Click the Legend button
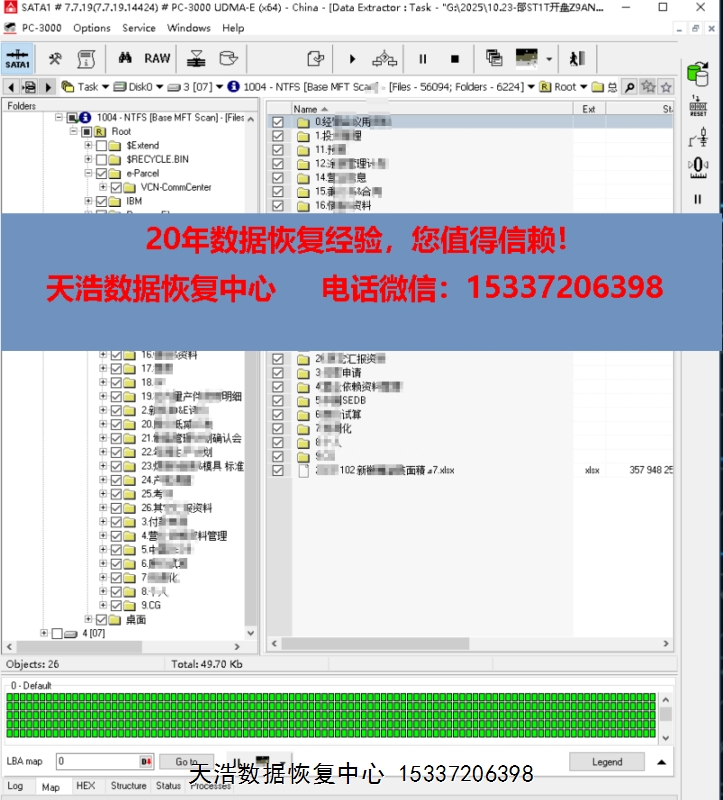 point(606,761)
